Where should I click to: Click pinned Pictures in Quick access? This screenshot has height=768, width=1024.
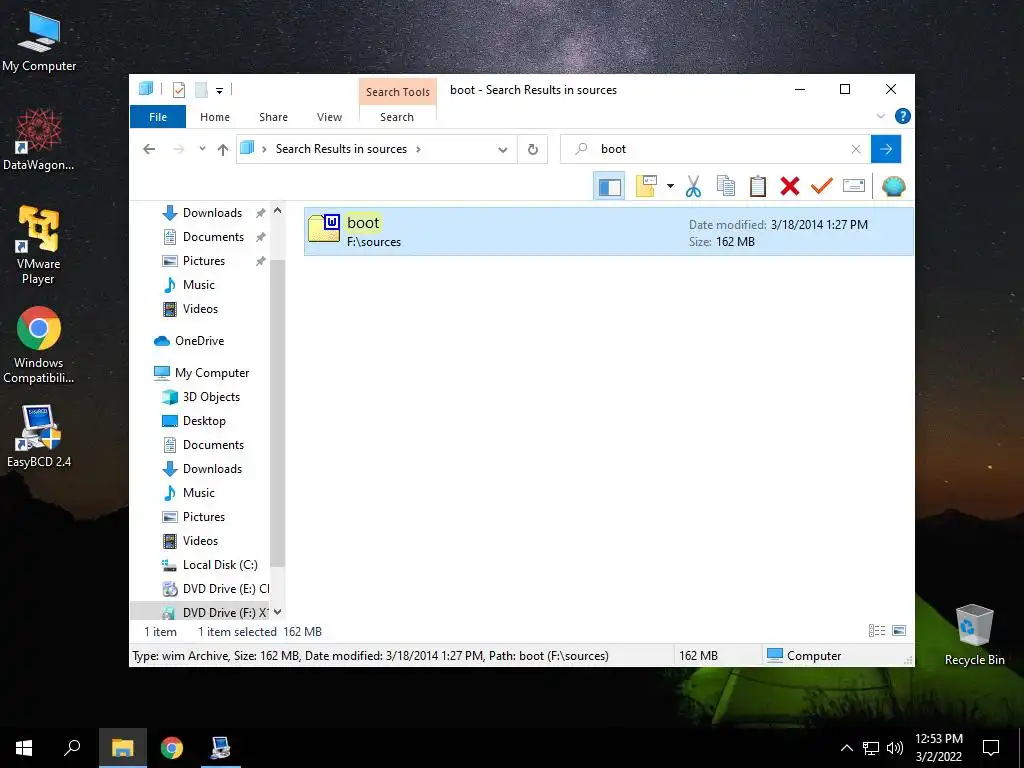click(203, 261)
